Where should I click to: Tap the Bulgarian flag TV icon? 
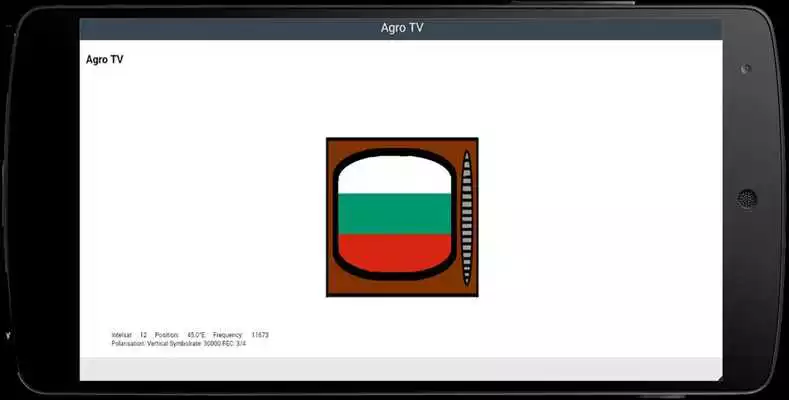402,217
